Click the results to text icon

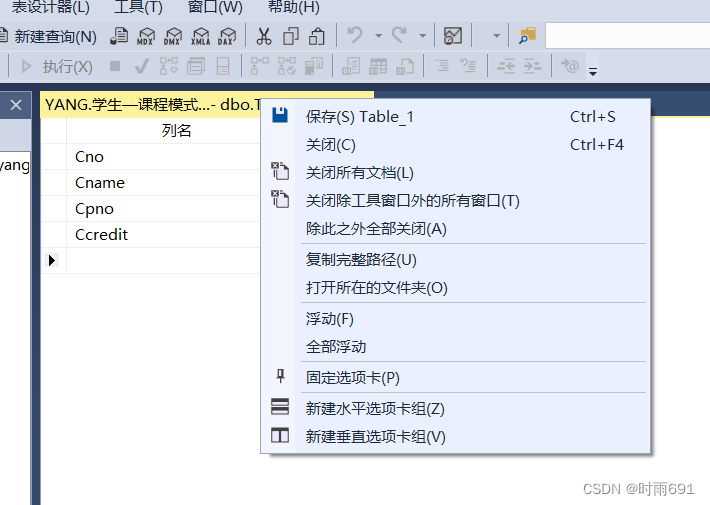351,67
